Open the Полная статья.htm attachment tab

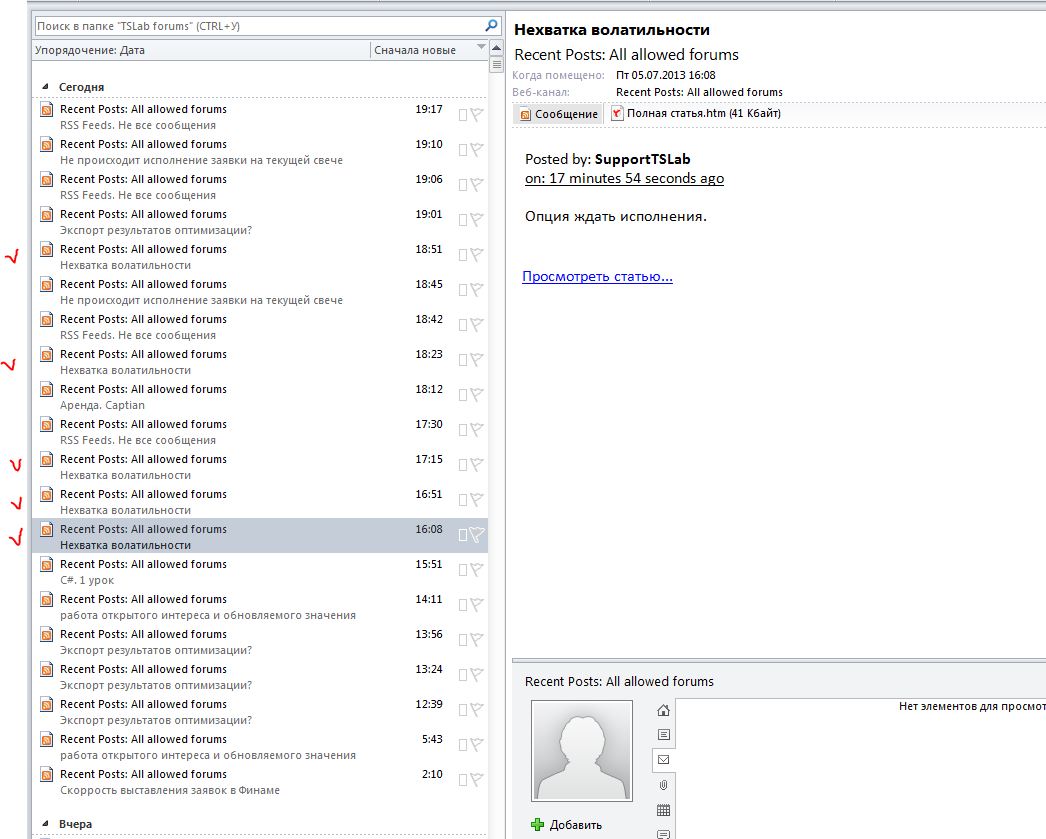tap(696, 114)
